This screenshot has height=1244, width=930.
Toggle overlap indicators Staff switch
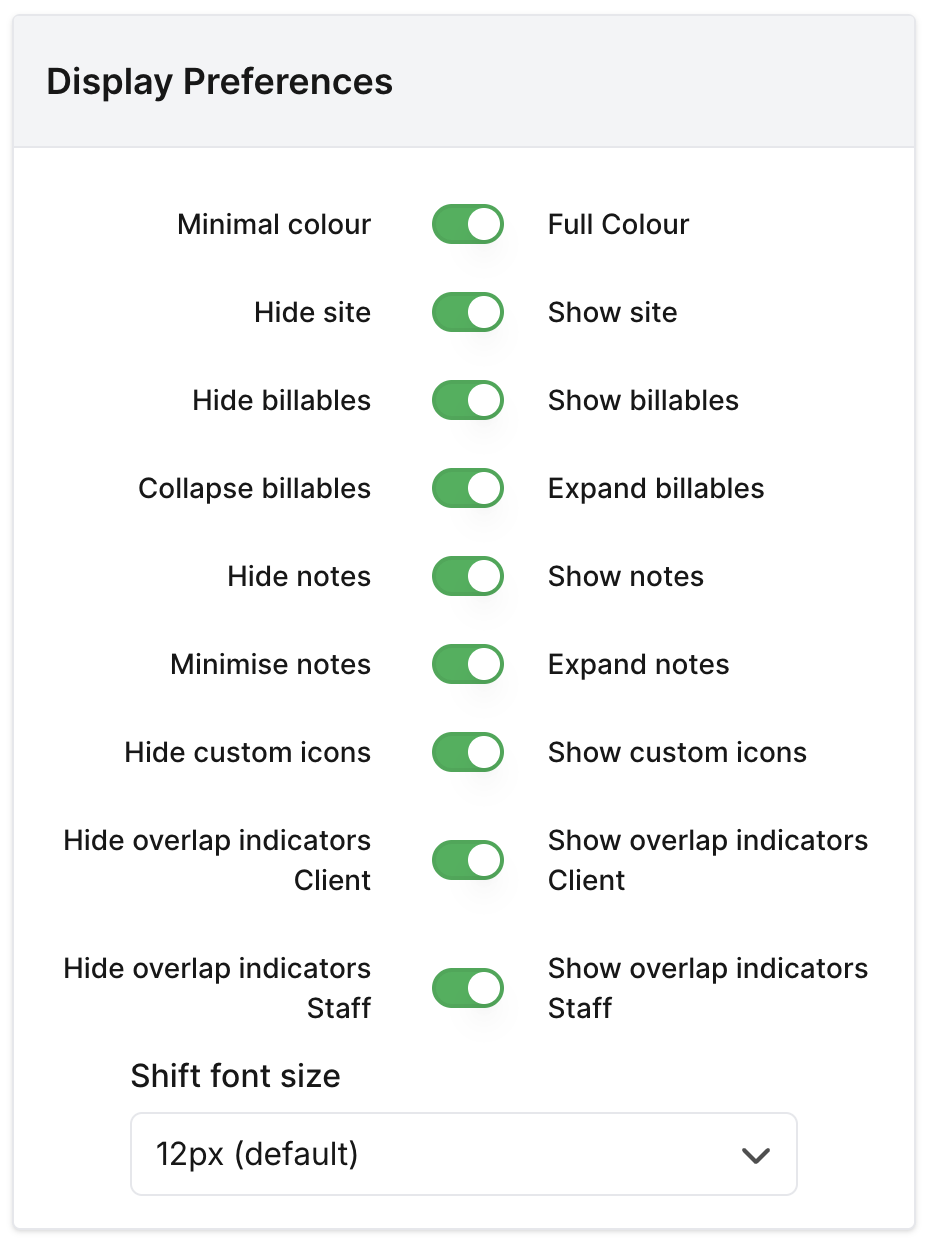point(467,989)
